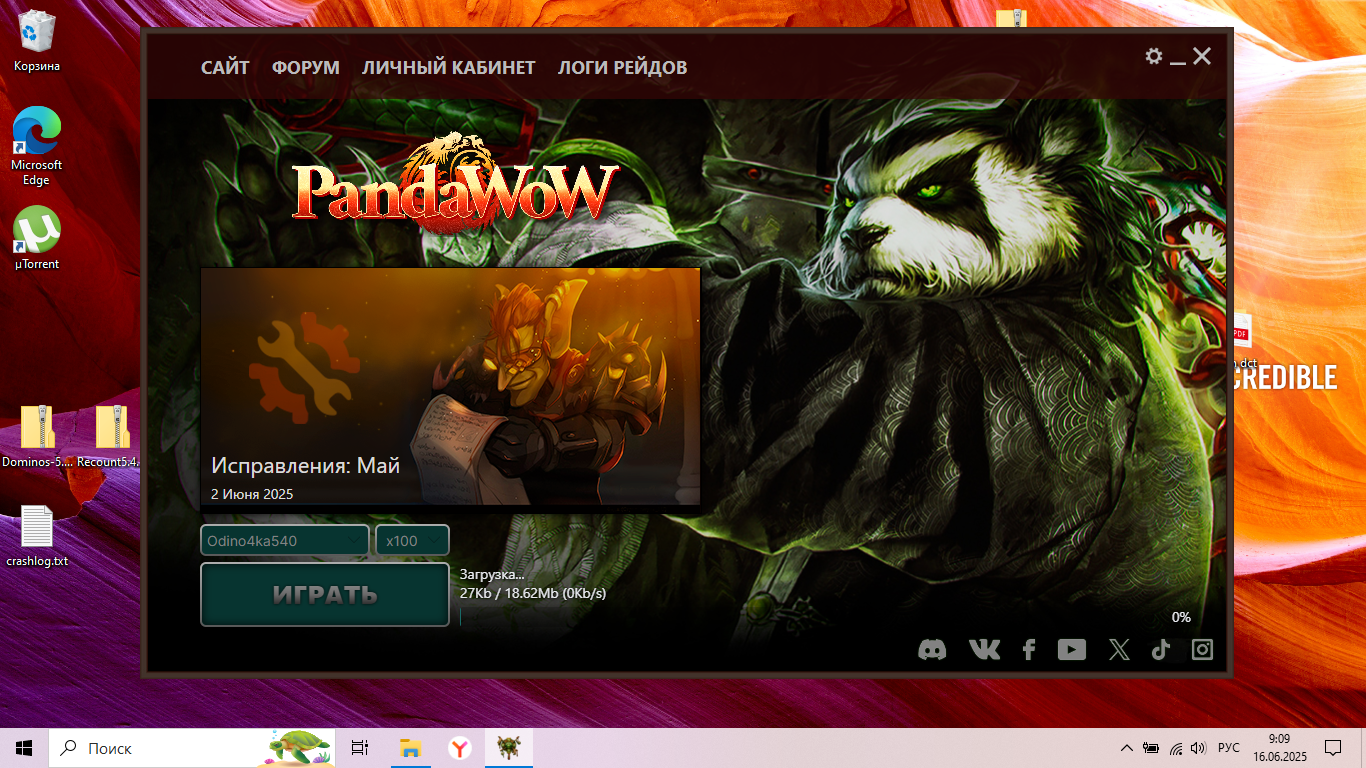Switch the РУС input language
Screen dimensions: 1366x768
click(x=1229, y=748)
